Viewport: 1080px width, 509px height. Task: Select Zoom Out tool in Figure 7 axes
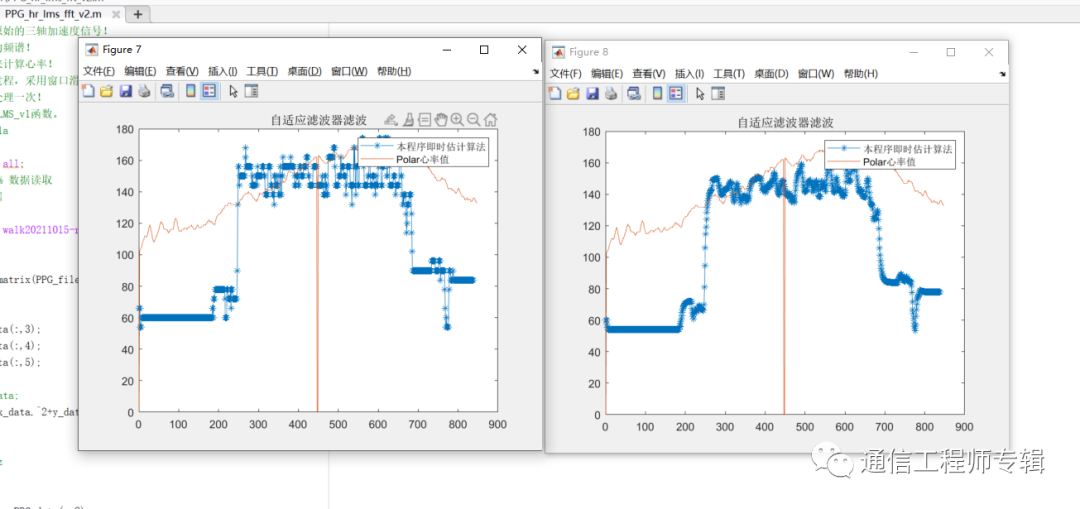pyautogui.click(x=474, y=120)
